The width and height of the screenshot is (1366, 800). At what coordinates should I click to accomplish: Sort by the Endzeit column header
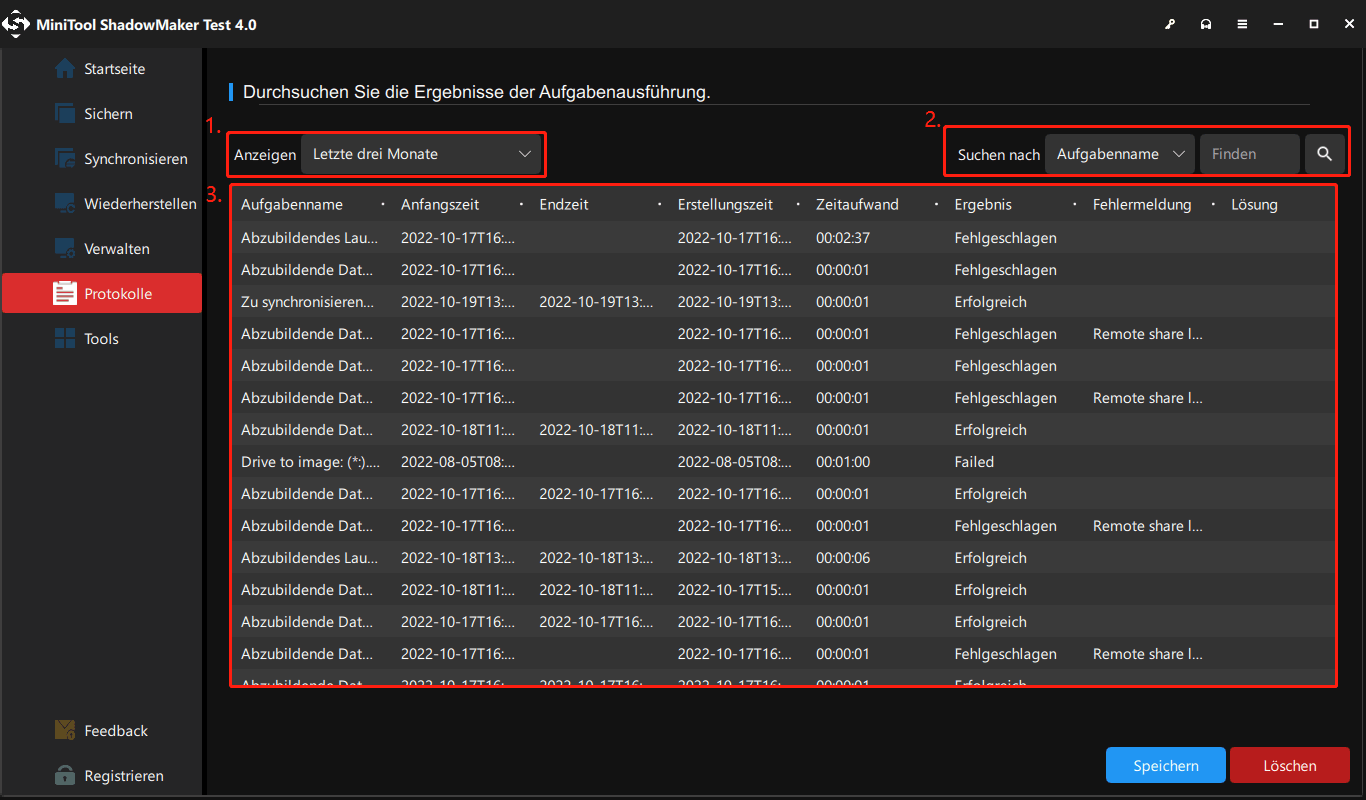(x=564, y=204)
